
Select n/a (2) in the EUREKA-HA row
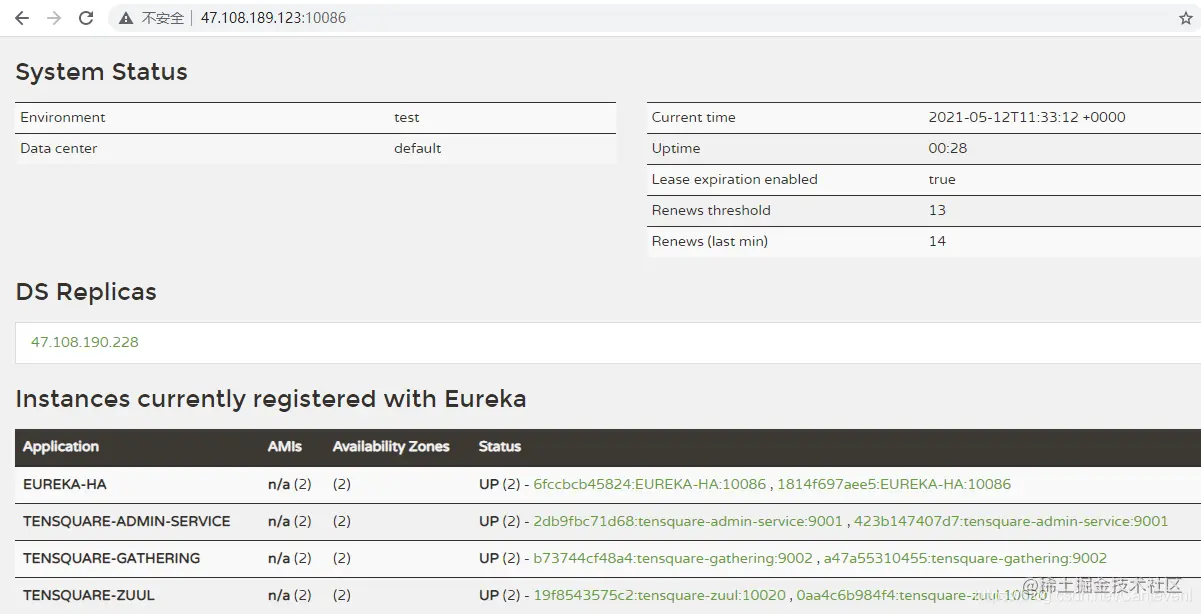pos(290,484)
